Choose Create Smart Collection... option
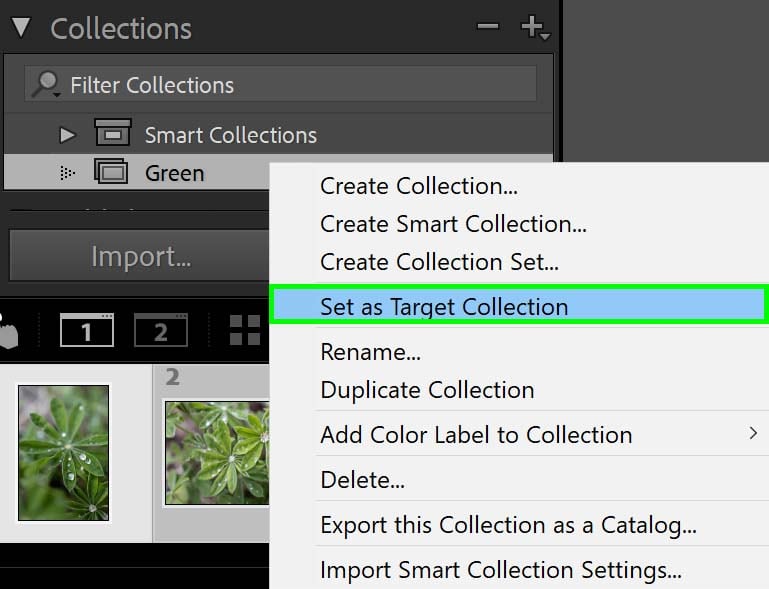The image size is (769, 589). point(453,224)
